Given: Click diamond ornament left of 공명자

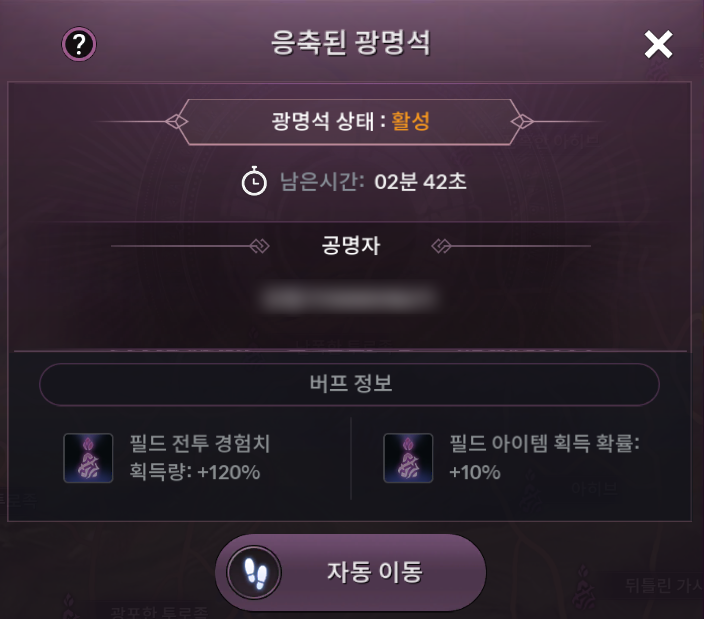Looking at the screenshot, I should click(259, 246).
